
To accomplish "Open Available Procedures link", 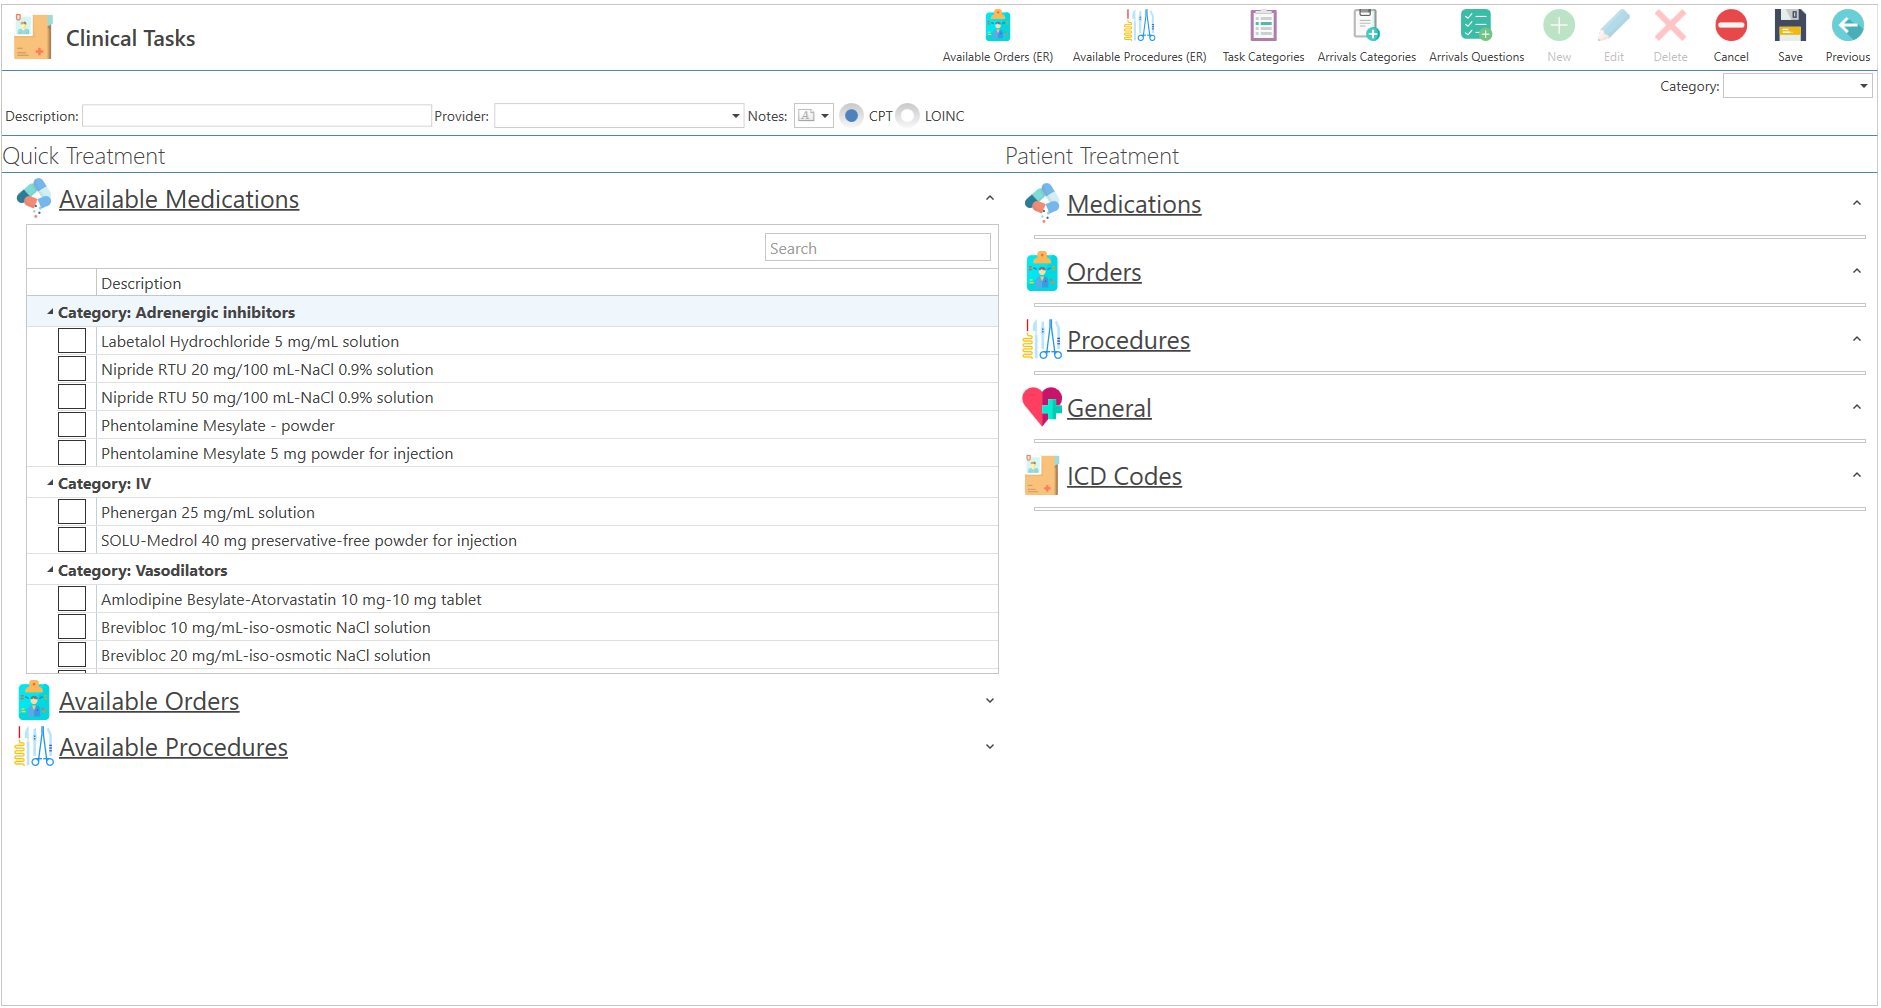I will click(173, 747).
